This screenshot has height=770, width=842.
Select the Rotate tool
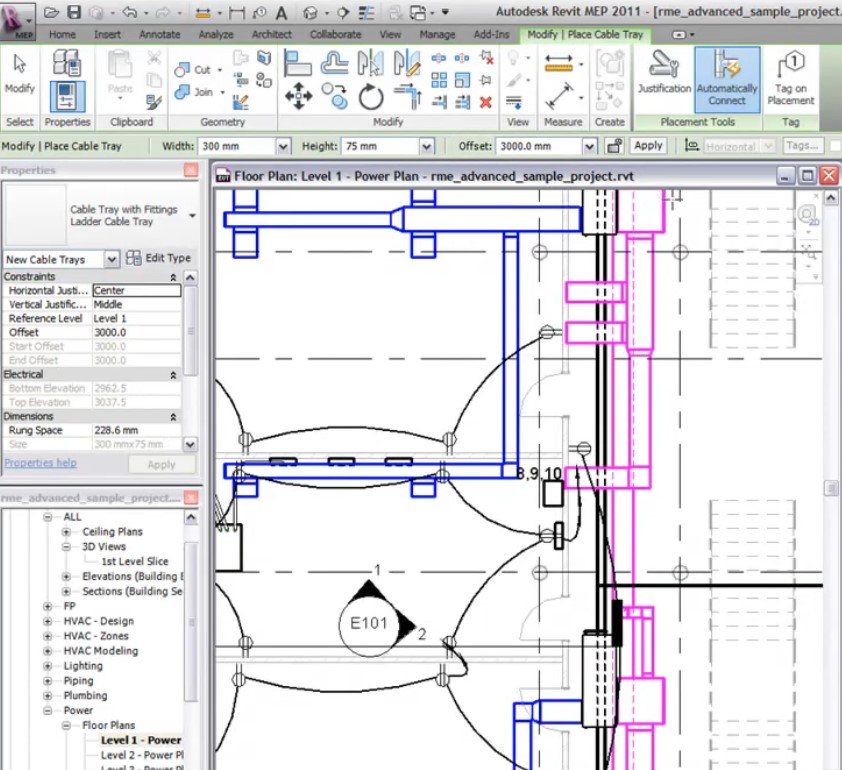(x=371, y=97)
